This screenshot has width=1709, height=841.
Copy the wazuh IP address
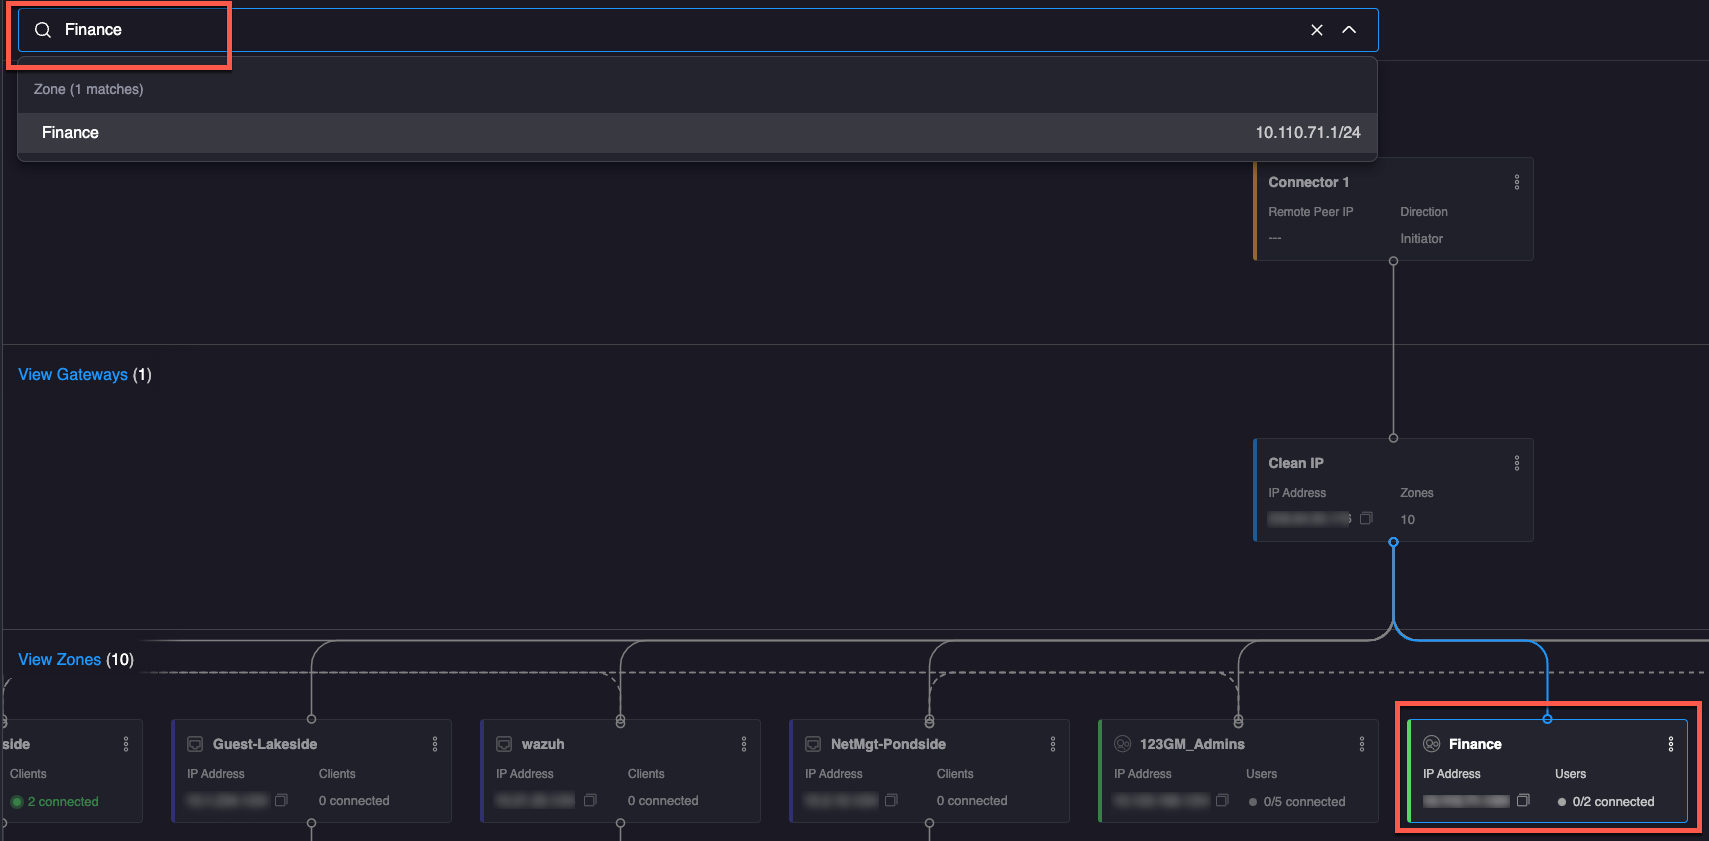[x=590, y=800]
